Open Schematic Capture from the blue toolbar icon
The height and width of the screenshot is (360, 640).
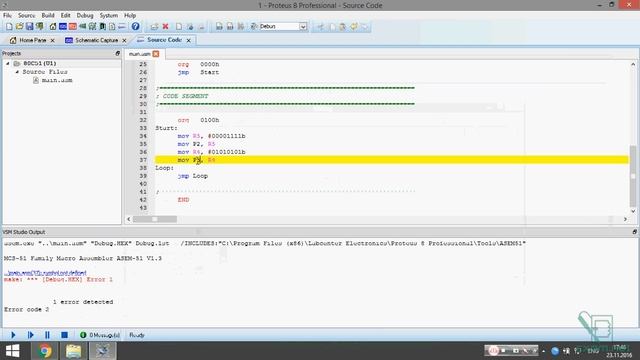pos(63,27)
